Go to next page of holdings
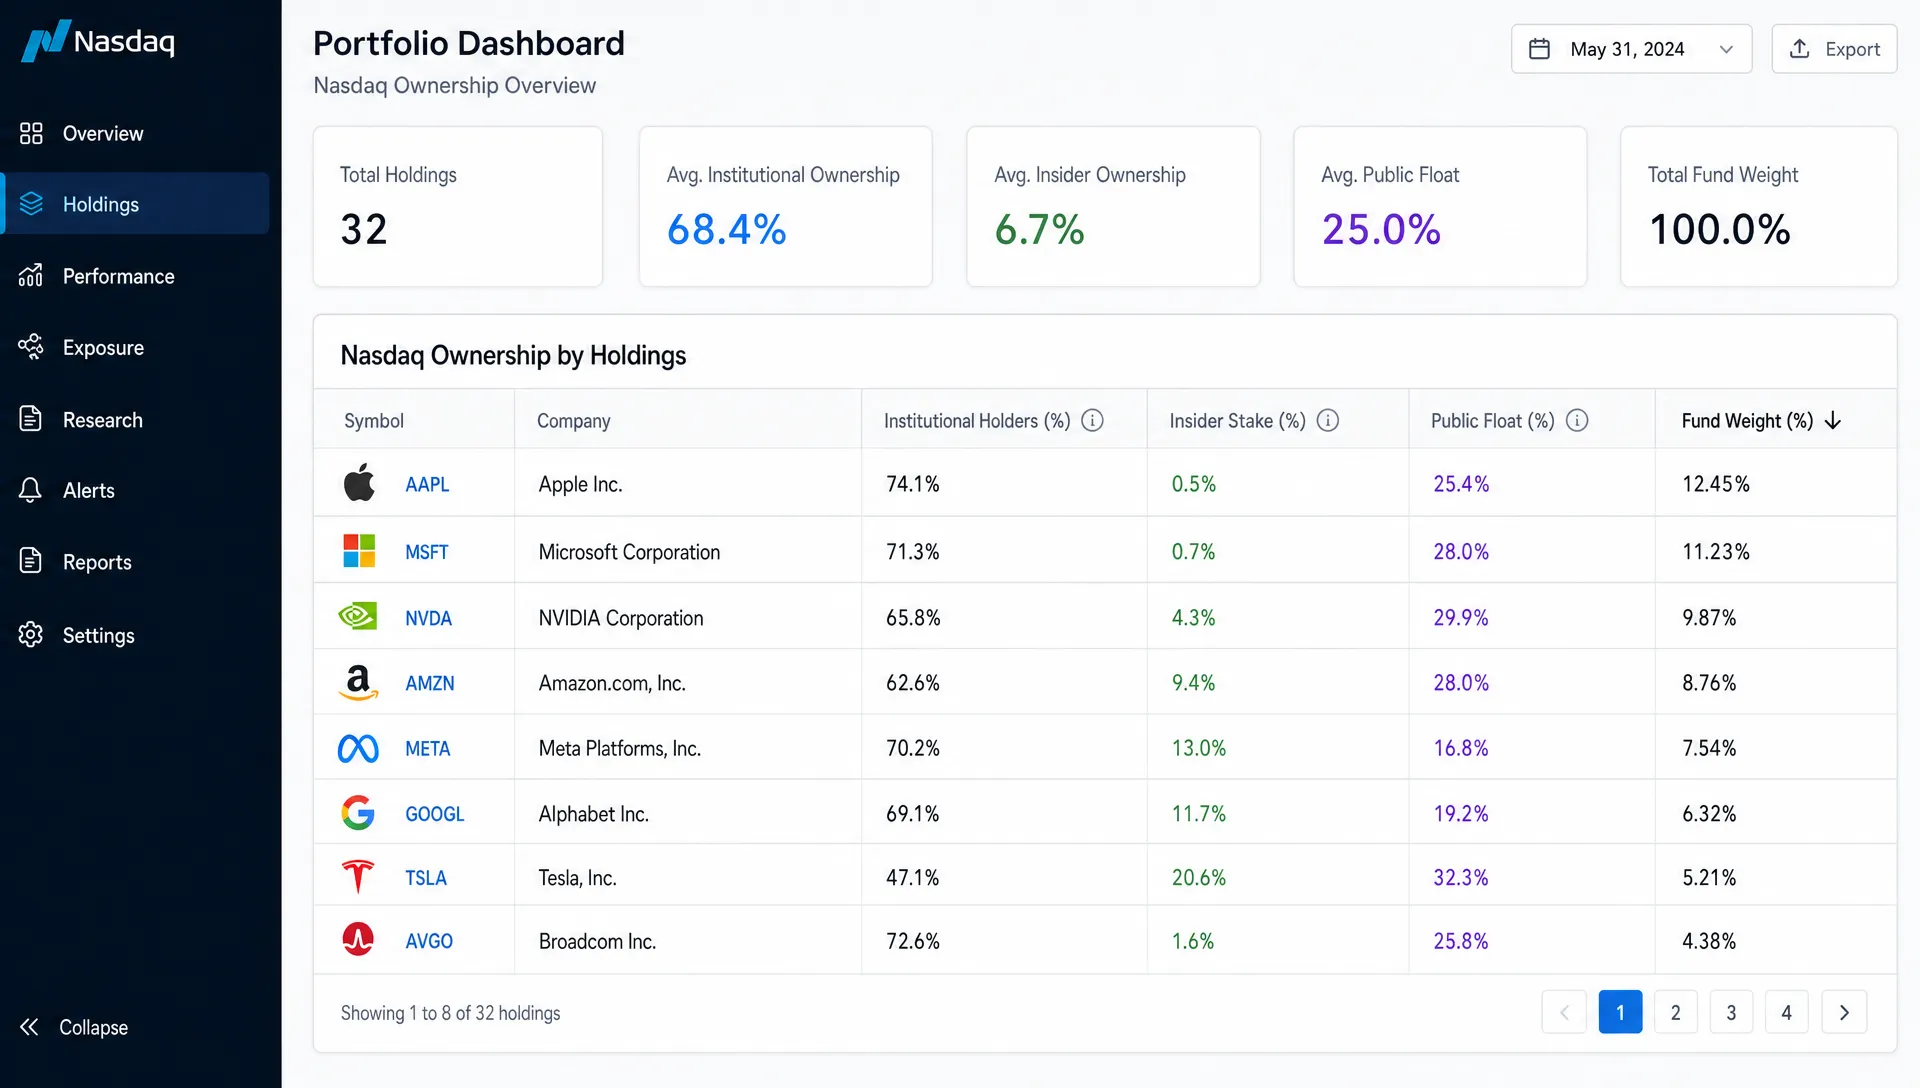 [1844, 1012]
